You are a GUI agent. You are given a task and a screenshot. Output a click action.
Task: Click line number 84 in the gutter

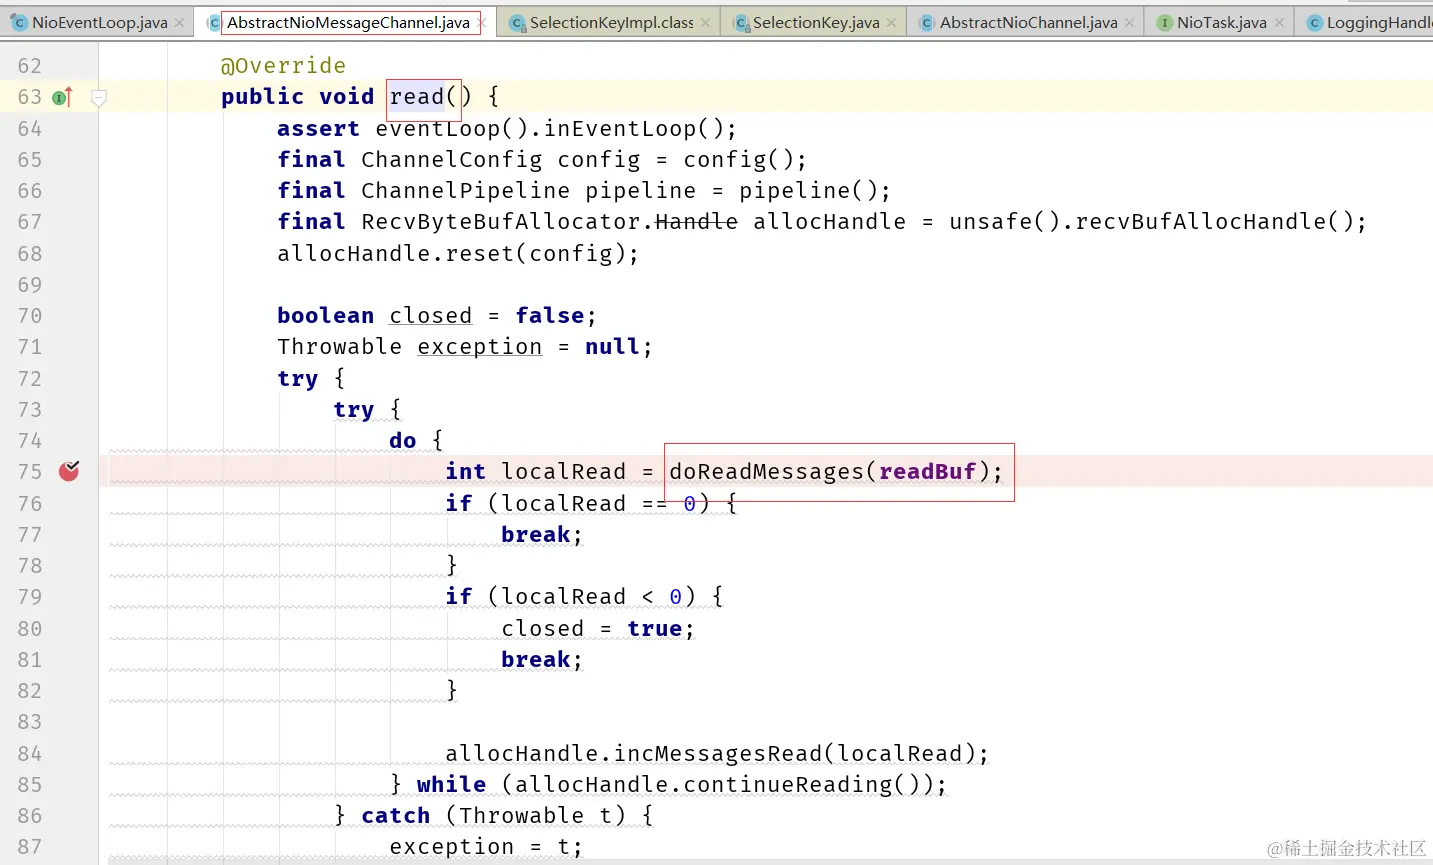pyautogui.click(x=30, y=754)
